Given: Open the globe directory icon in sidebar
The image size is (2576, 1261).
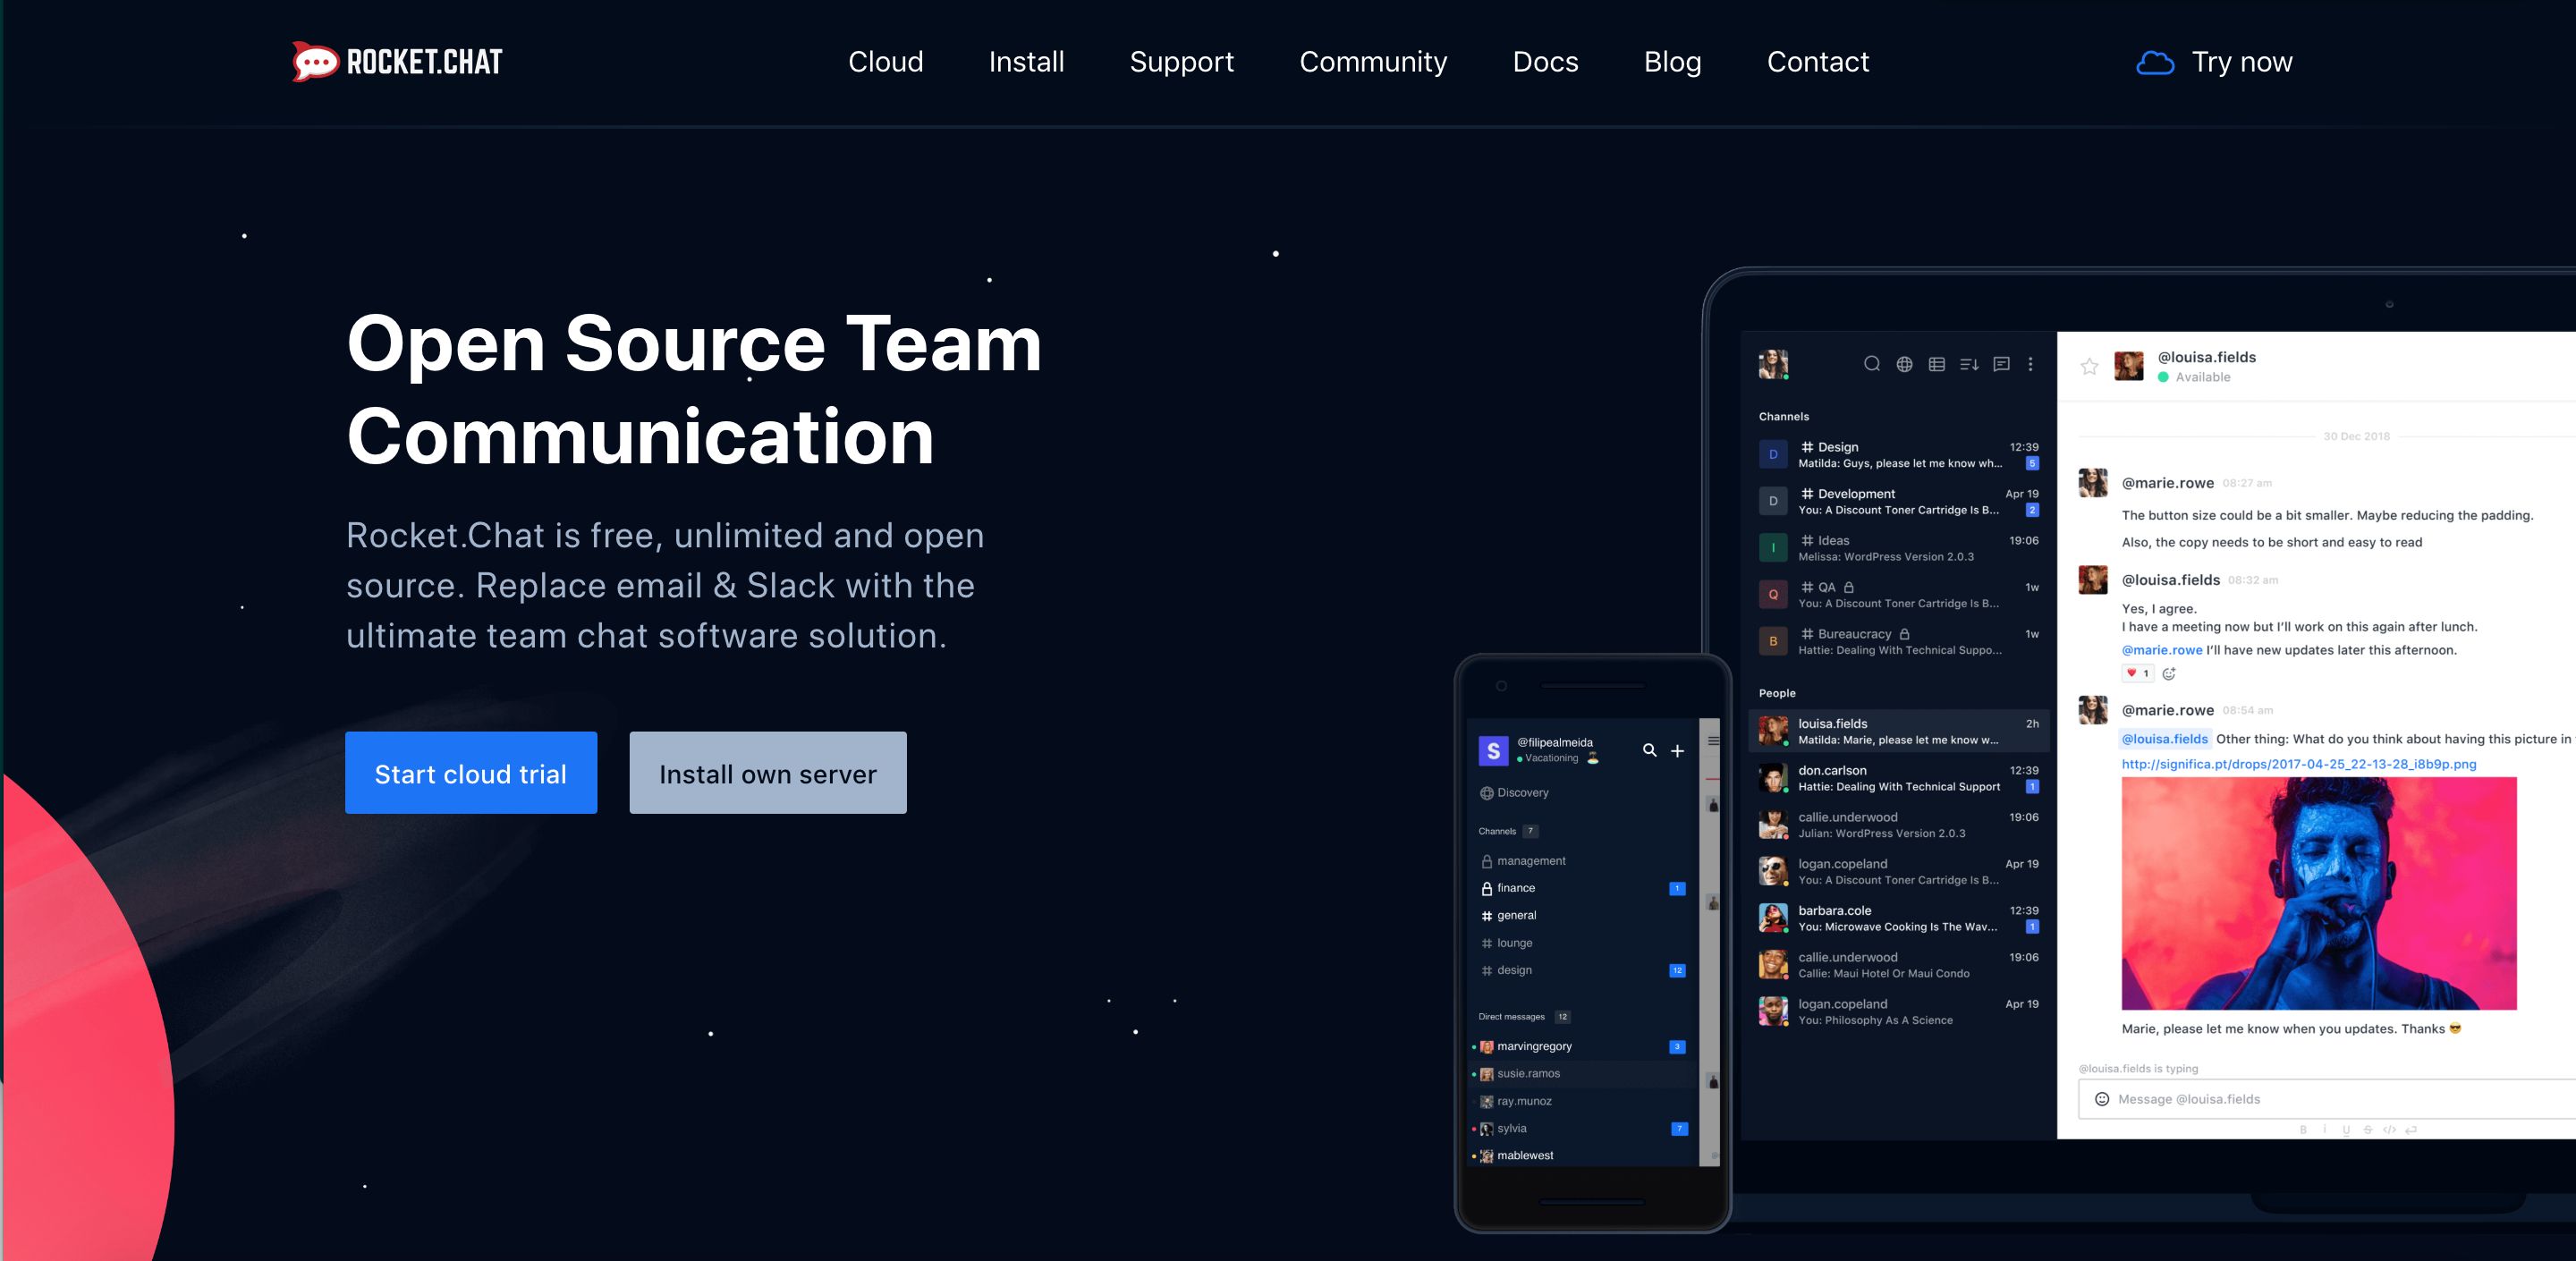Looking at the screenshot, I should click(x=1904, y=364).
